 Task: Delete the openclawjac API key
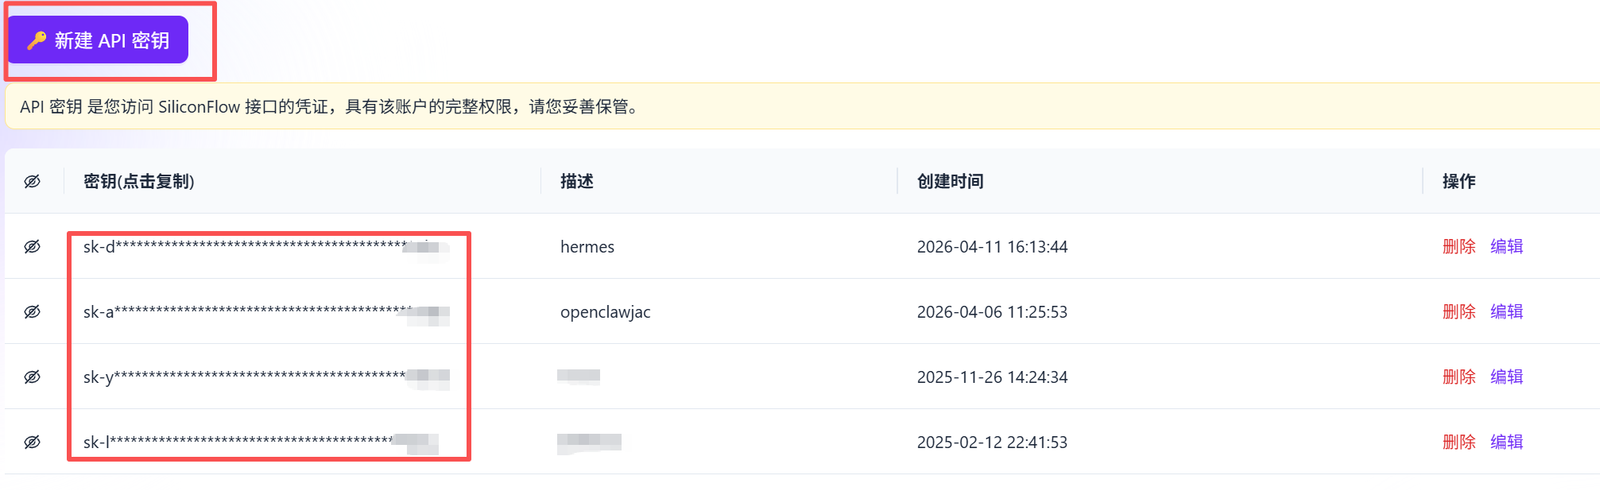[1458, 311]
